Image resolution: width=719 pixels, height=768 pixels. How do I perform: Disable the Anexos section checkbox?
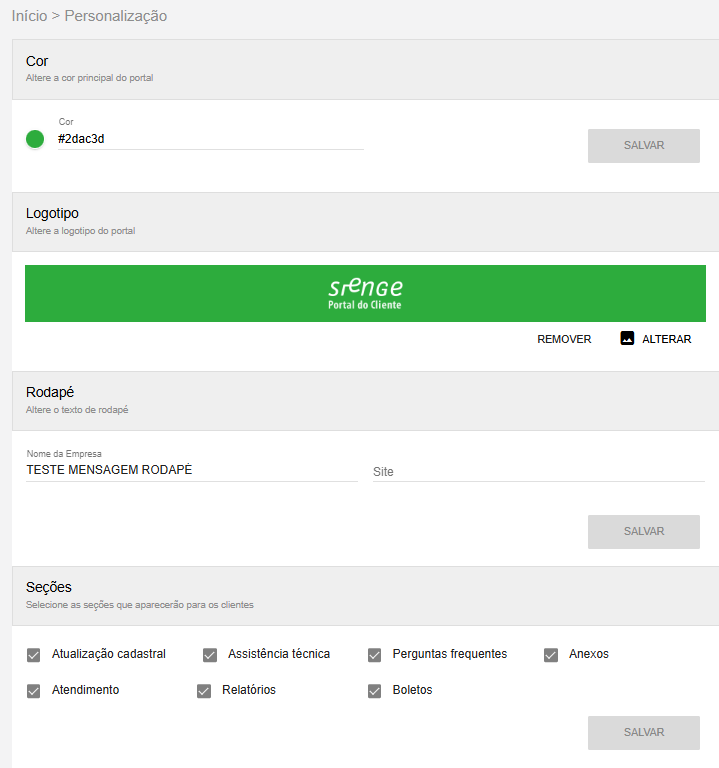(x=551, y=655)
